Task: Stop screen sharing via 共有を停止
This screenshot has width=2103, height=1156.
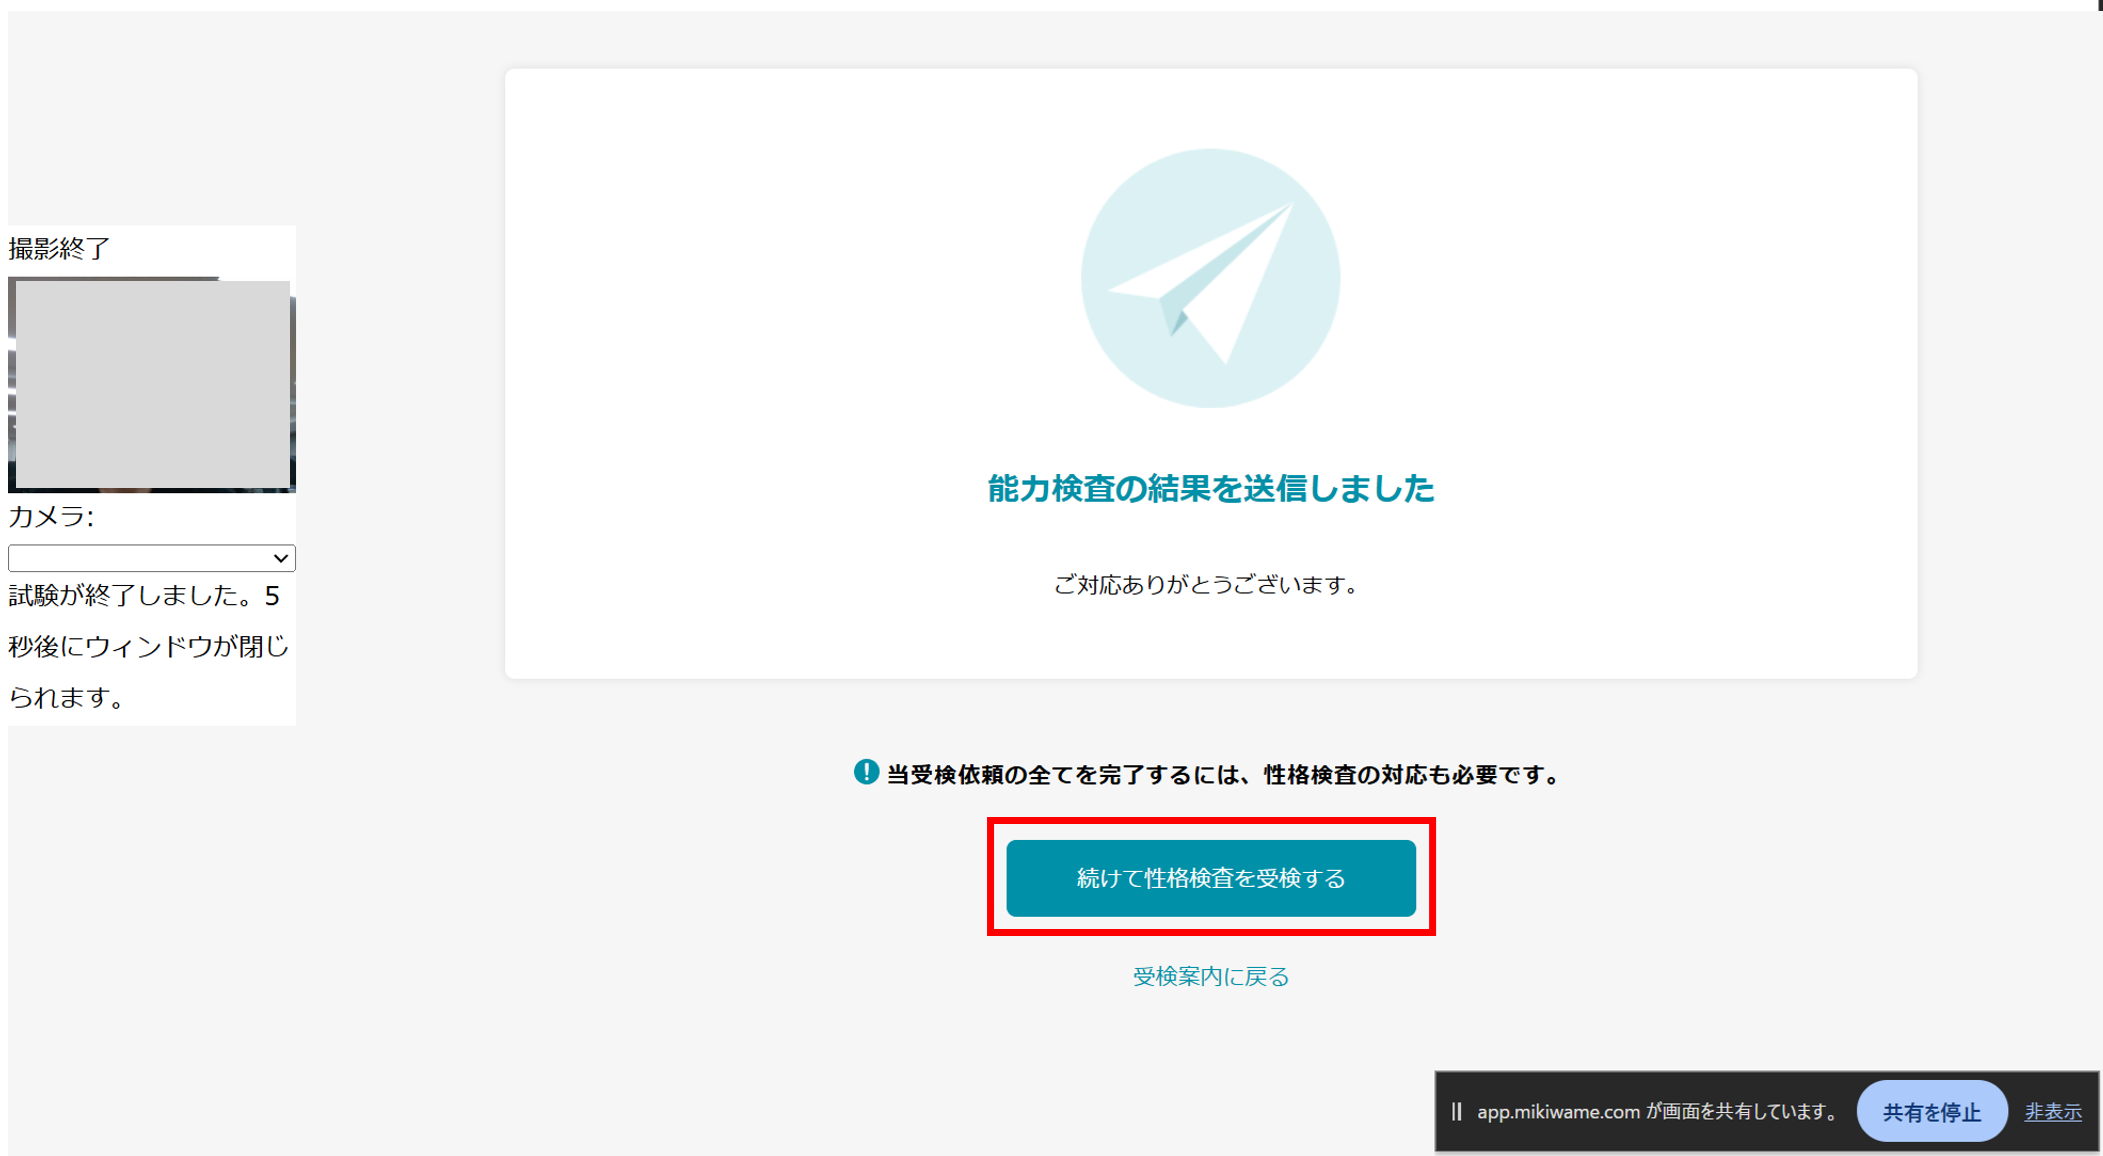Action: pyautogui.click(x=1931, y=1110)
